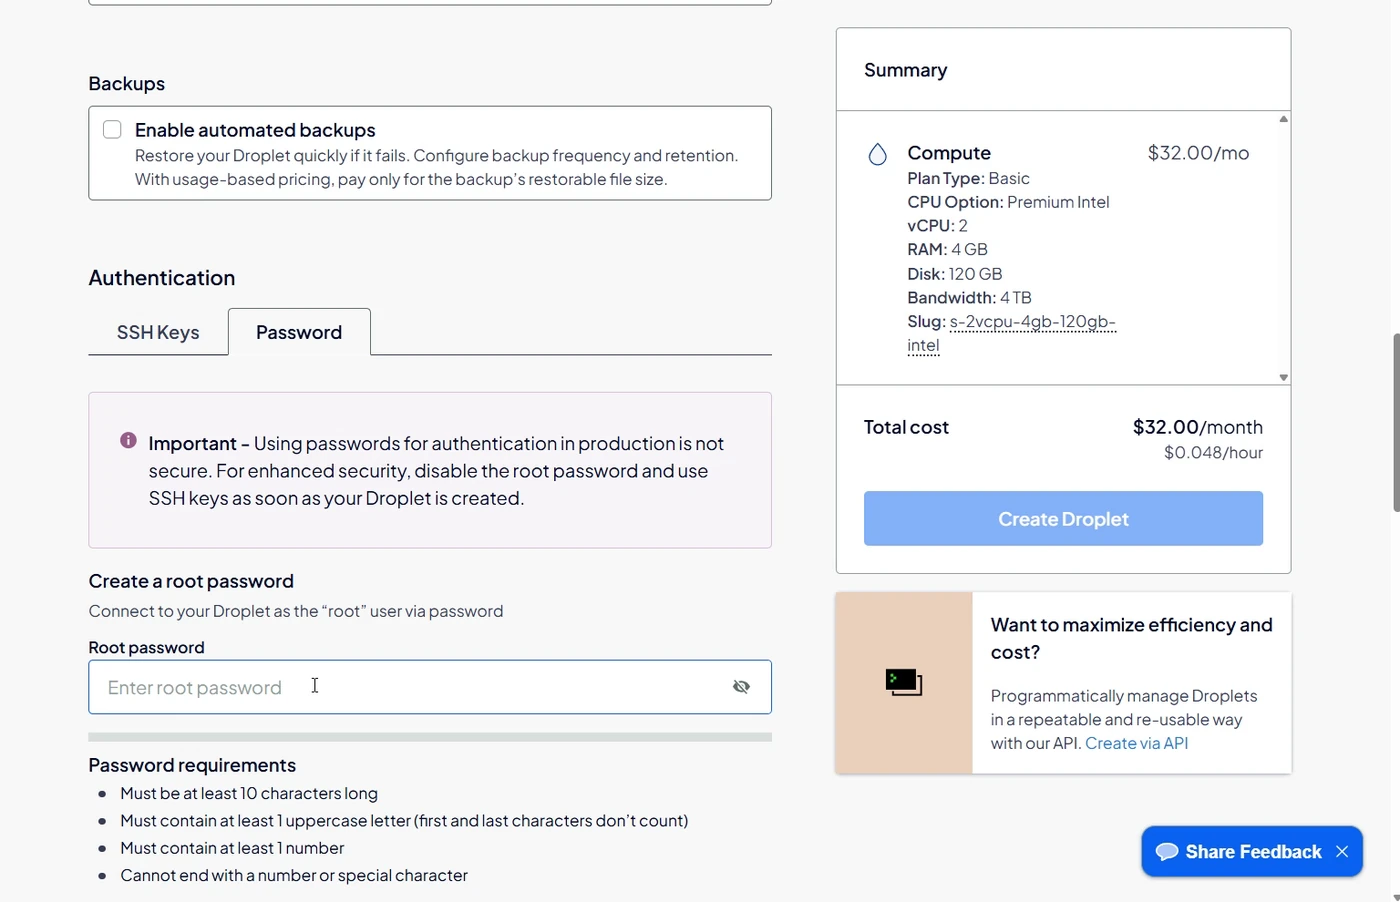The width and height of the screenshot is (1400, 902).
Task: Open the Create via API link
Action: [x=1136, y=743]
